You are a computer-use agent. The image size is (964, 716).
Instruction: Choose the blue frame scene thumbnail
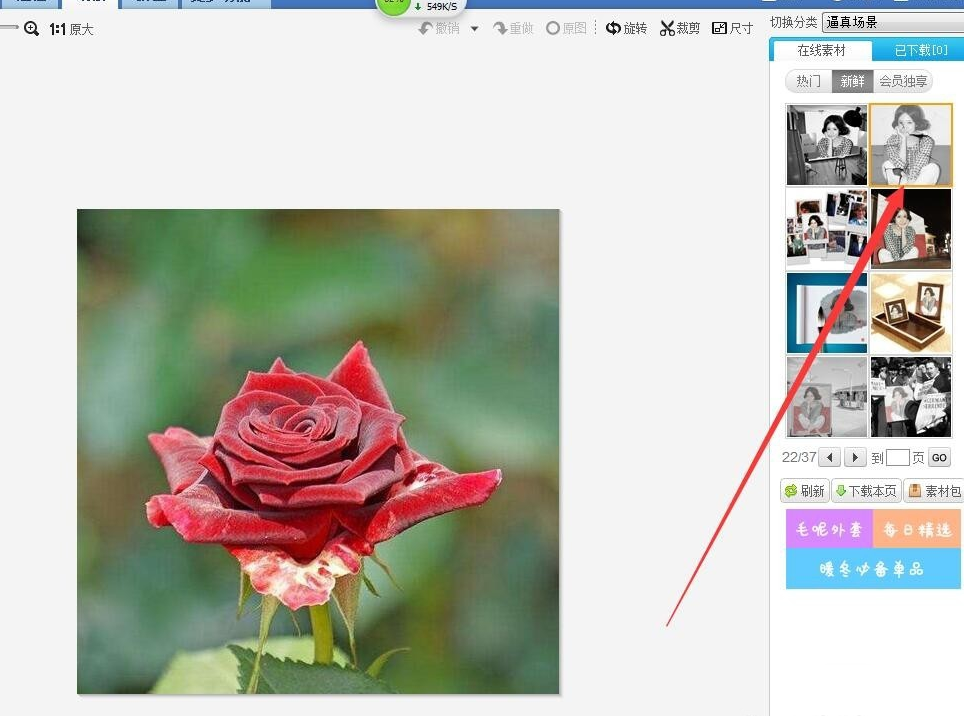pyautogui.click(x=827, y=313)
